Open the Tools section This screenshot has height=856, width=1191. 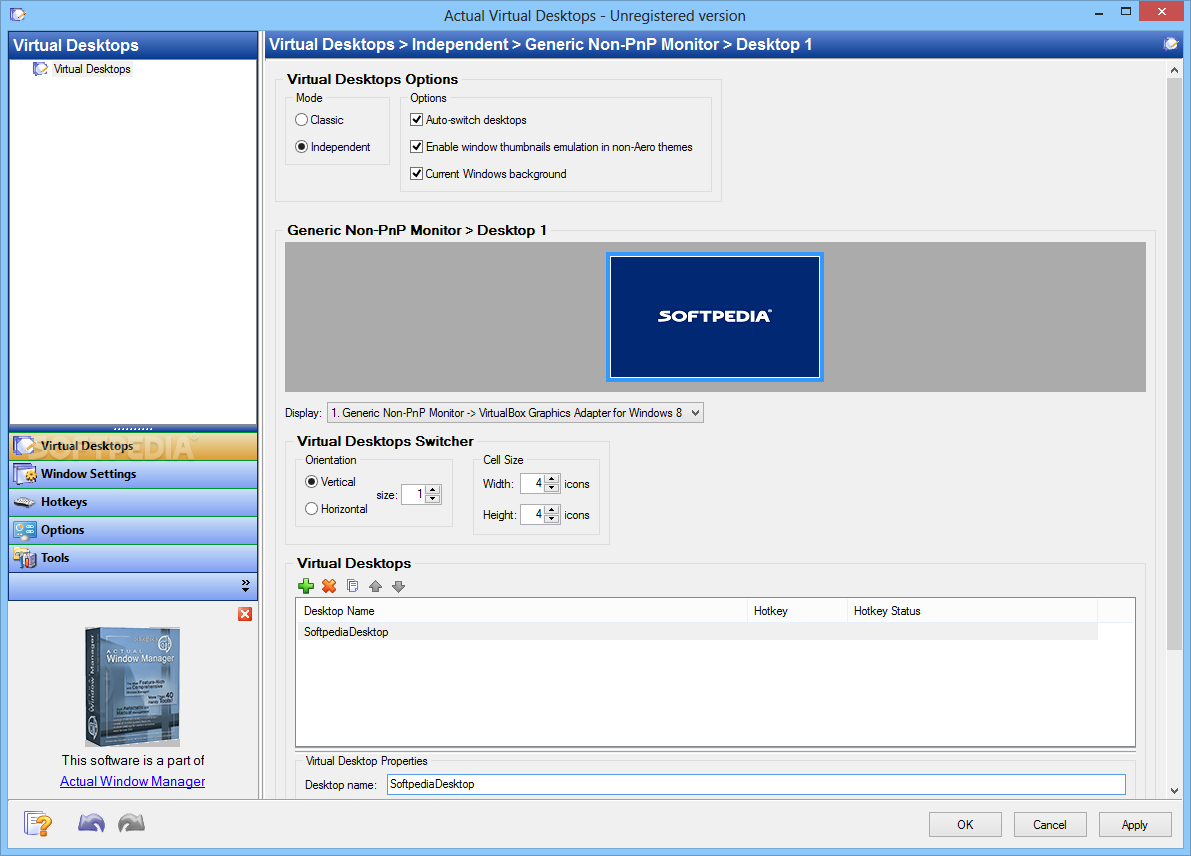[x=133, y=558]
